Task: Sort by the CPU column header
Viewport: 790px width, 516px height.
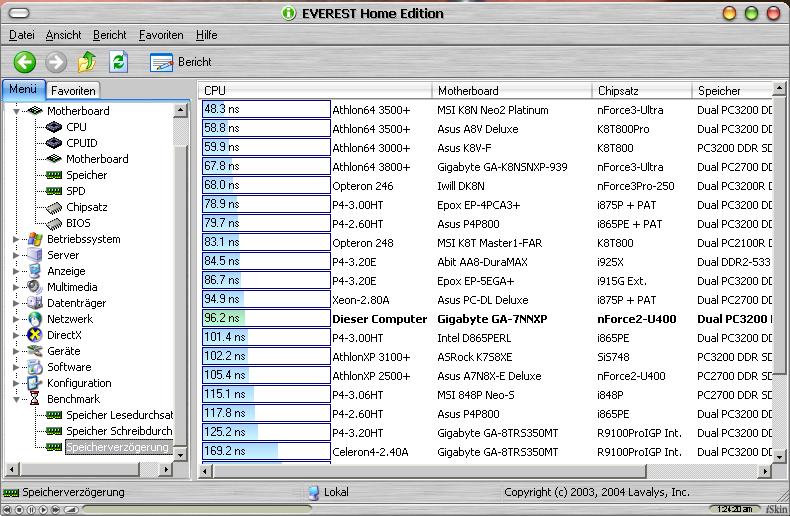Action: pyautogui.click(x=314, y=91)
